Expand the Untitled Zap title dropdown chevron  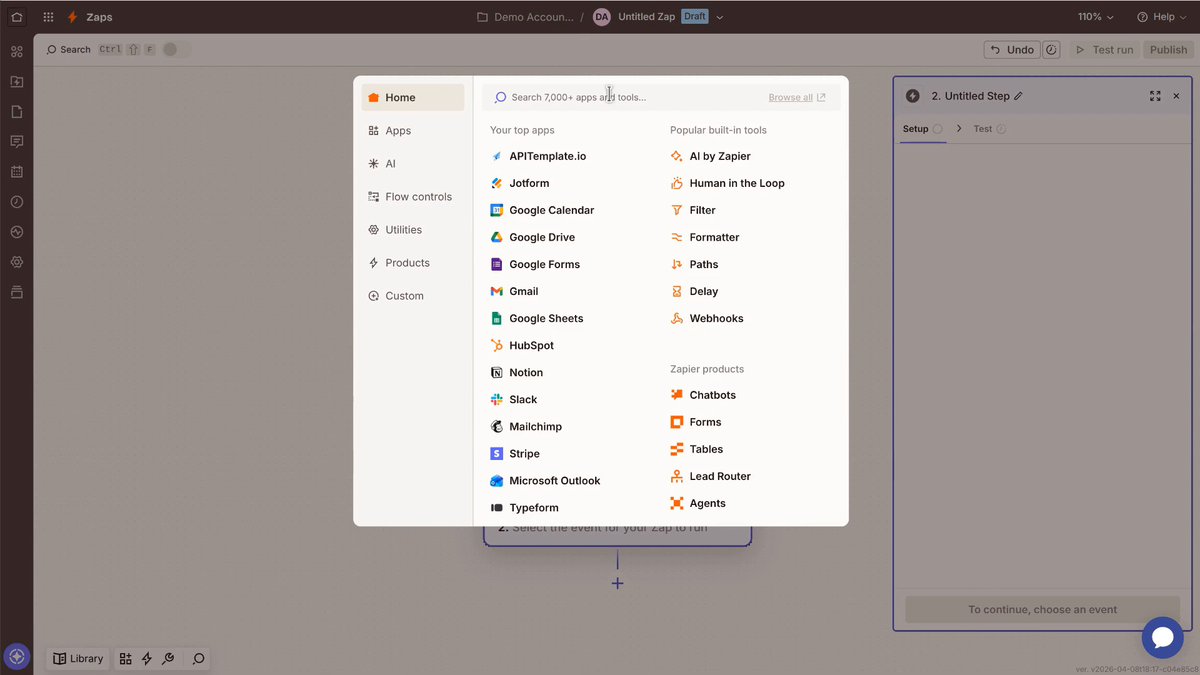coord(719,16)
